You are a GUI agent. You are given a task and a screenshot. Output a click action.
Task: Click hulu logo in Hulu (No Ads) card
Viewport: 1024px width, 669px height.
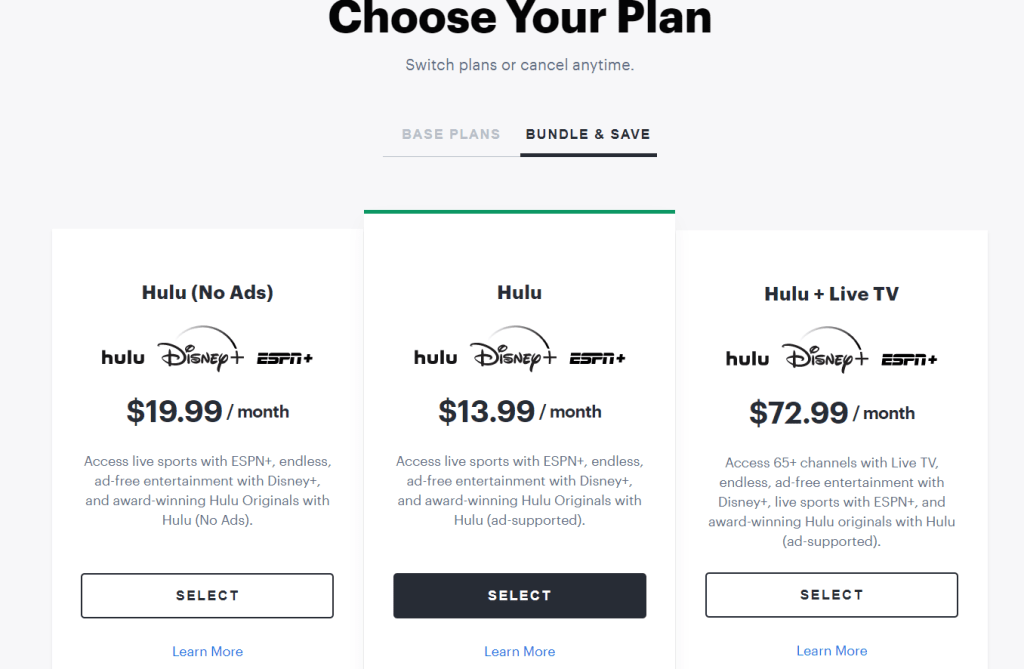coord(123,357)
